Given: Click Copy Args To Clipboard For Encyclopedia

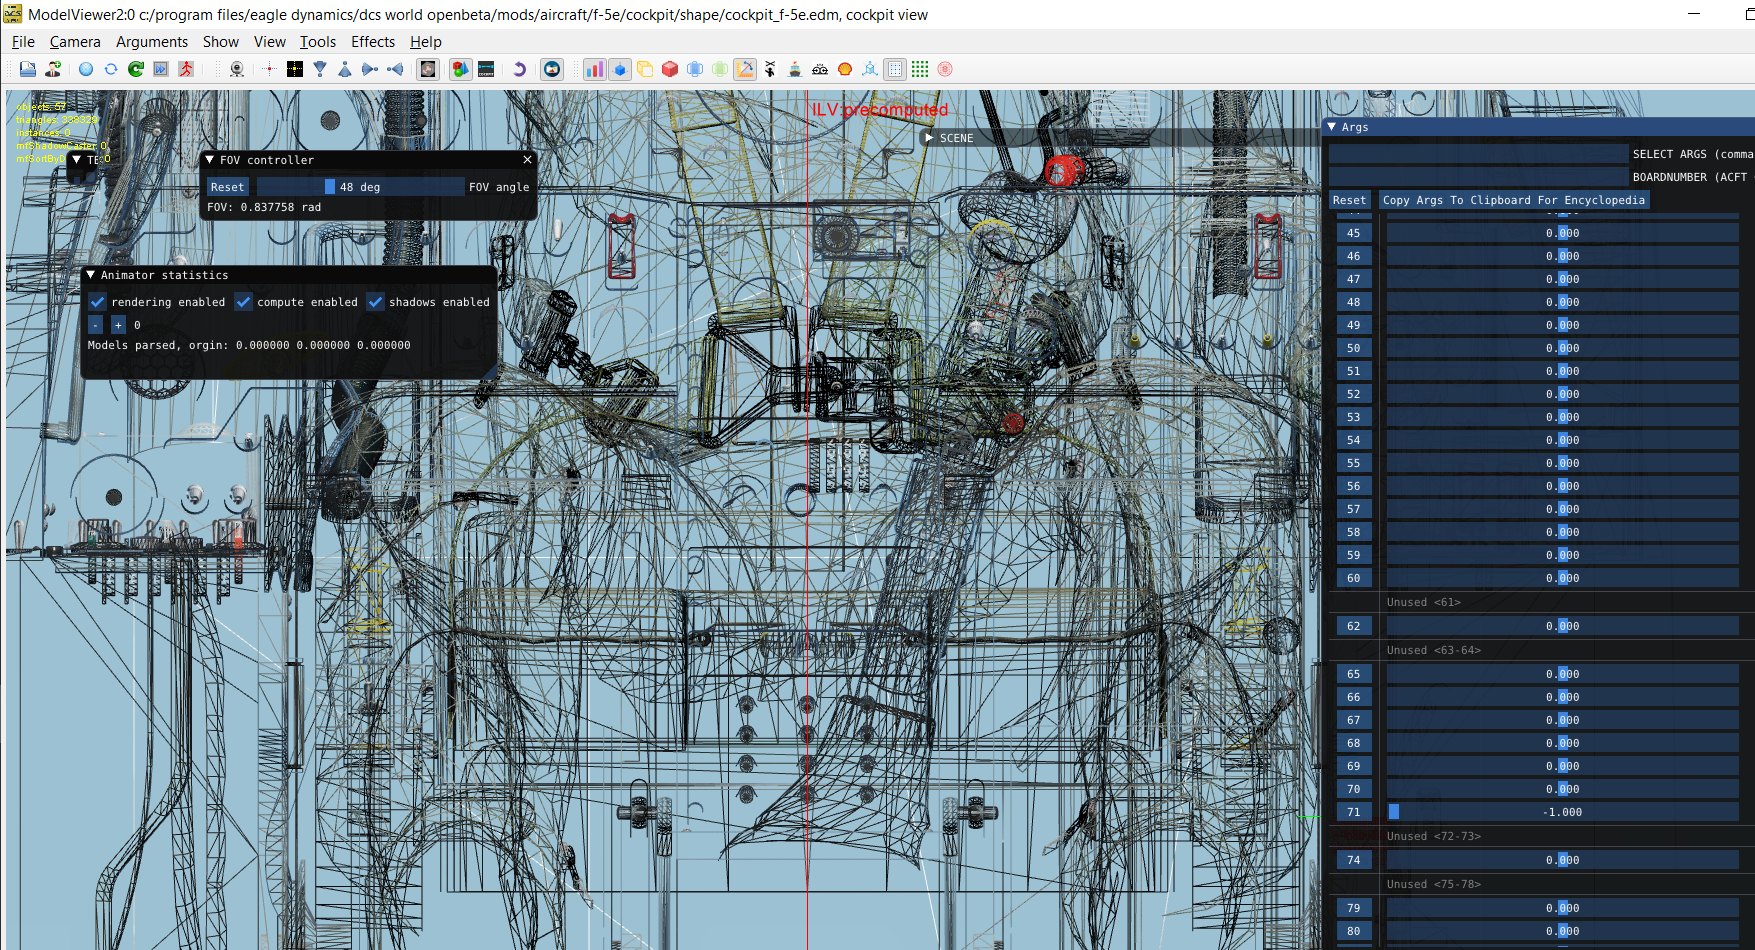Looking at the screenshot, I should [x=1514, y=200].
